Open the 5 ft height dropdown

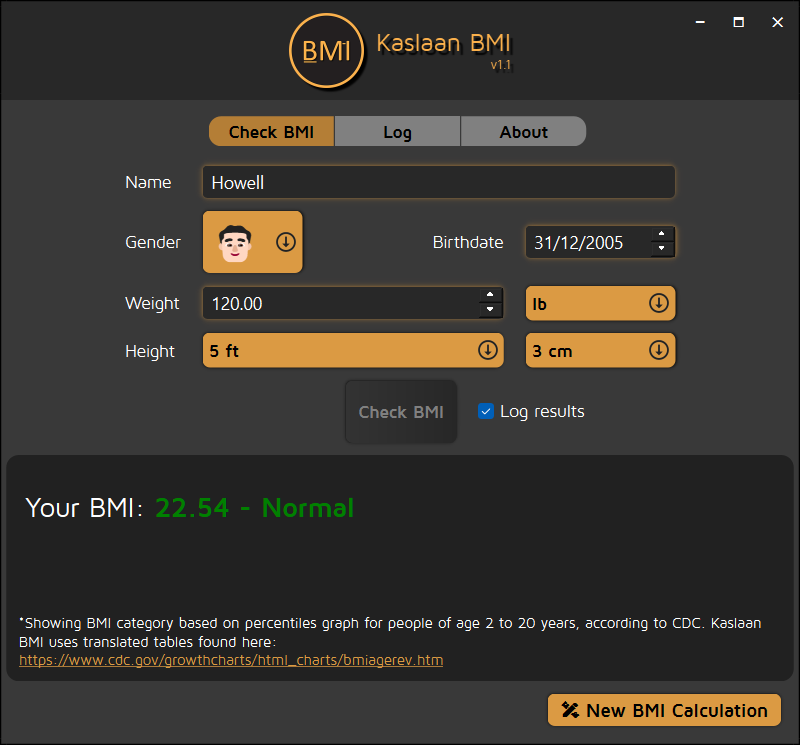tap(353, 351)
